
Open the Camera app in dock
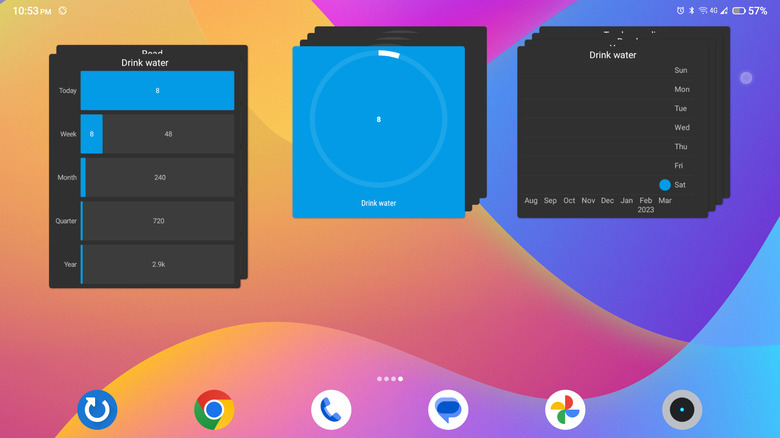point(682,410)
